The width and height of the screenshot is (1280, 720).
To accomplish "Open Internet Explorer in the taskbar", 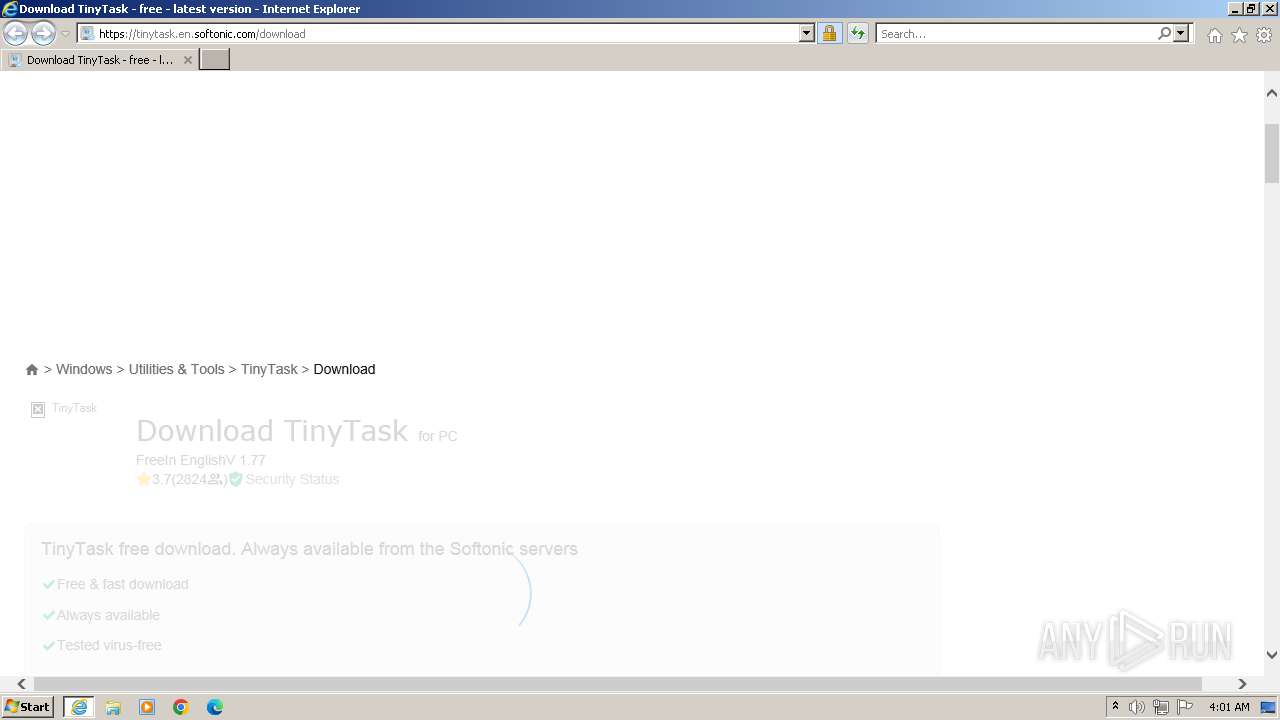I will 79,707.
